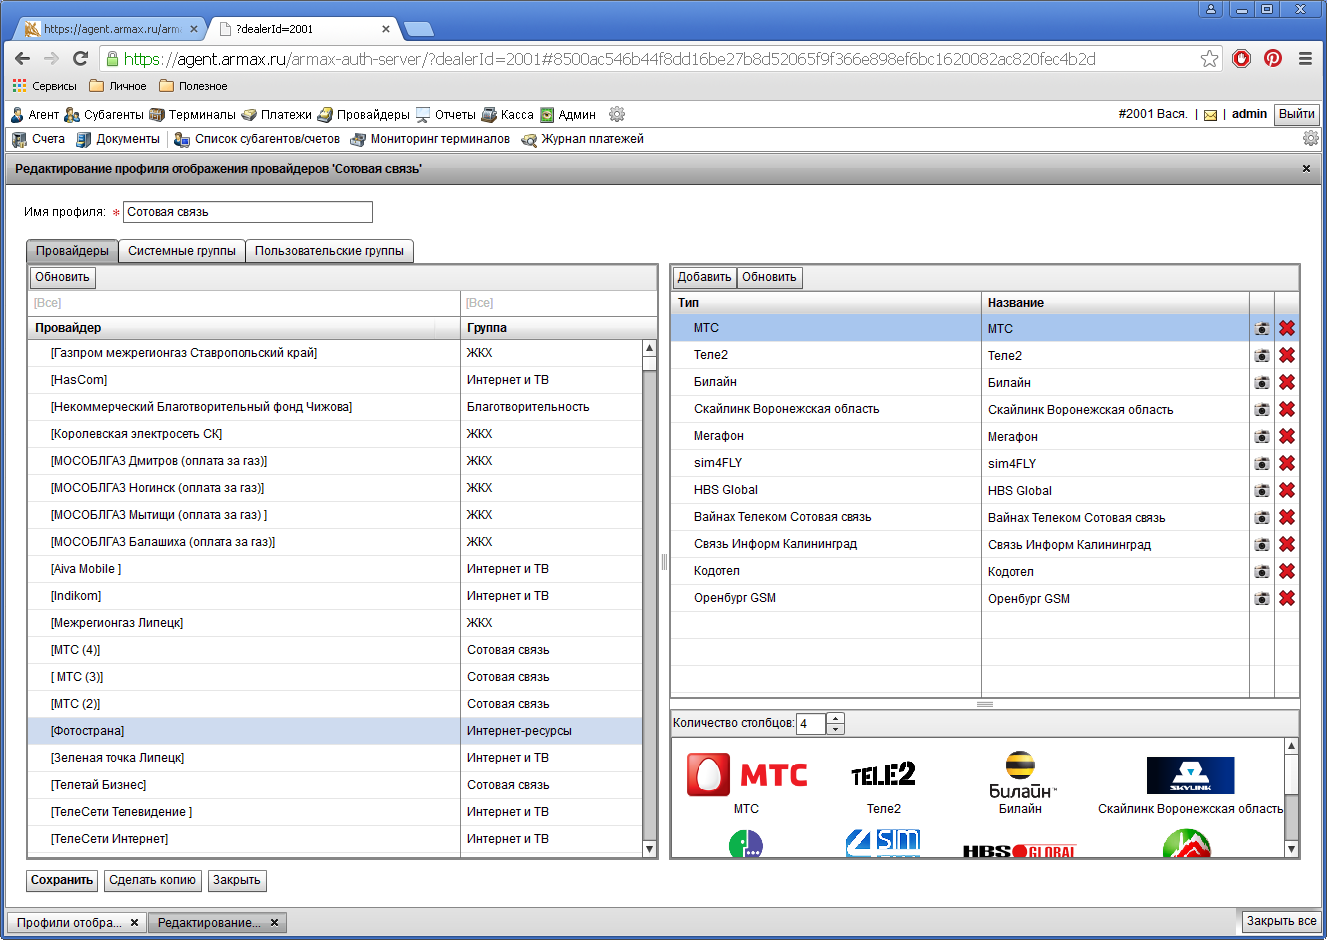Switch to Пользовательские группы tab

329,251
